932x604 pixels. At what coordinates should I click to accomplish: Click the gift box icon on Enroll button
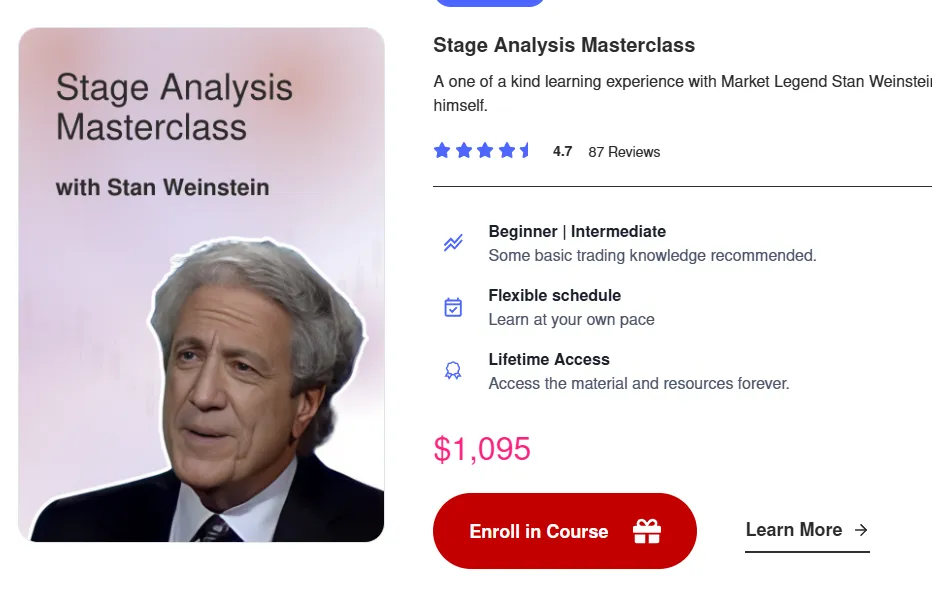(647, 532)
